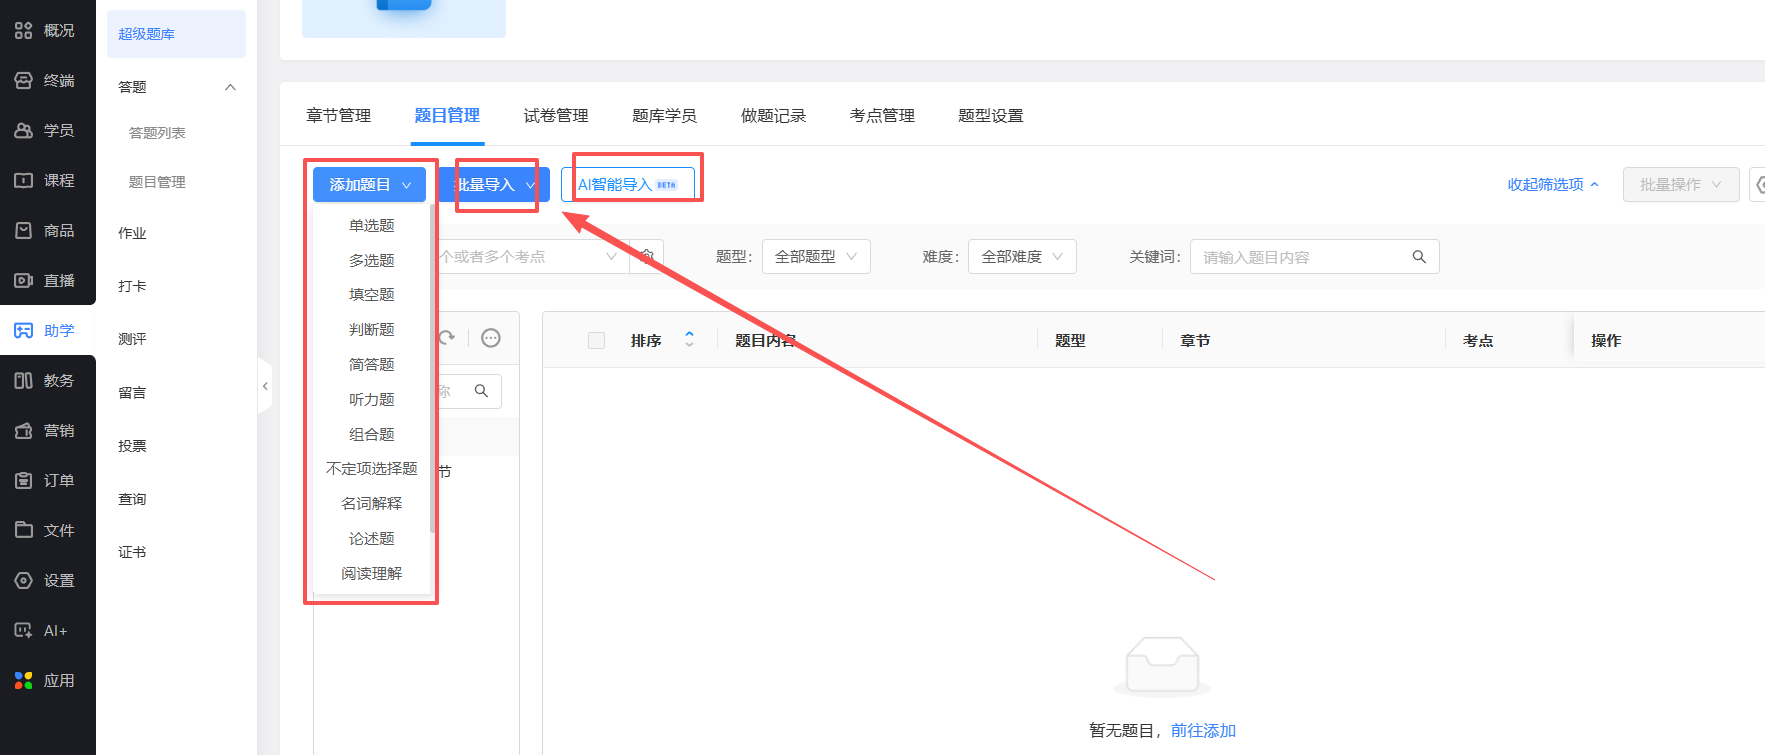
Task: Open the AI+ sidebar icon
Action: click(x=24, y=631)
